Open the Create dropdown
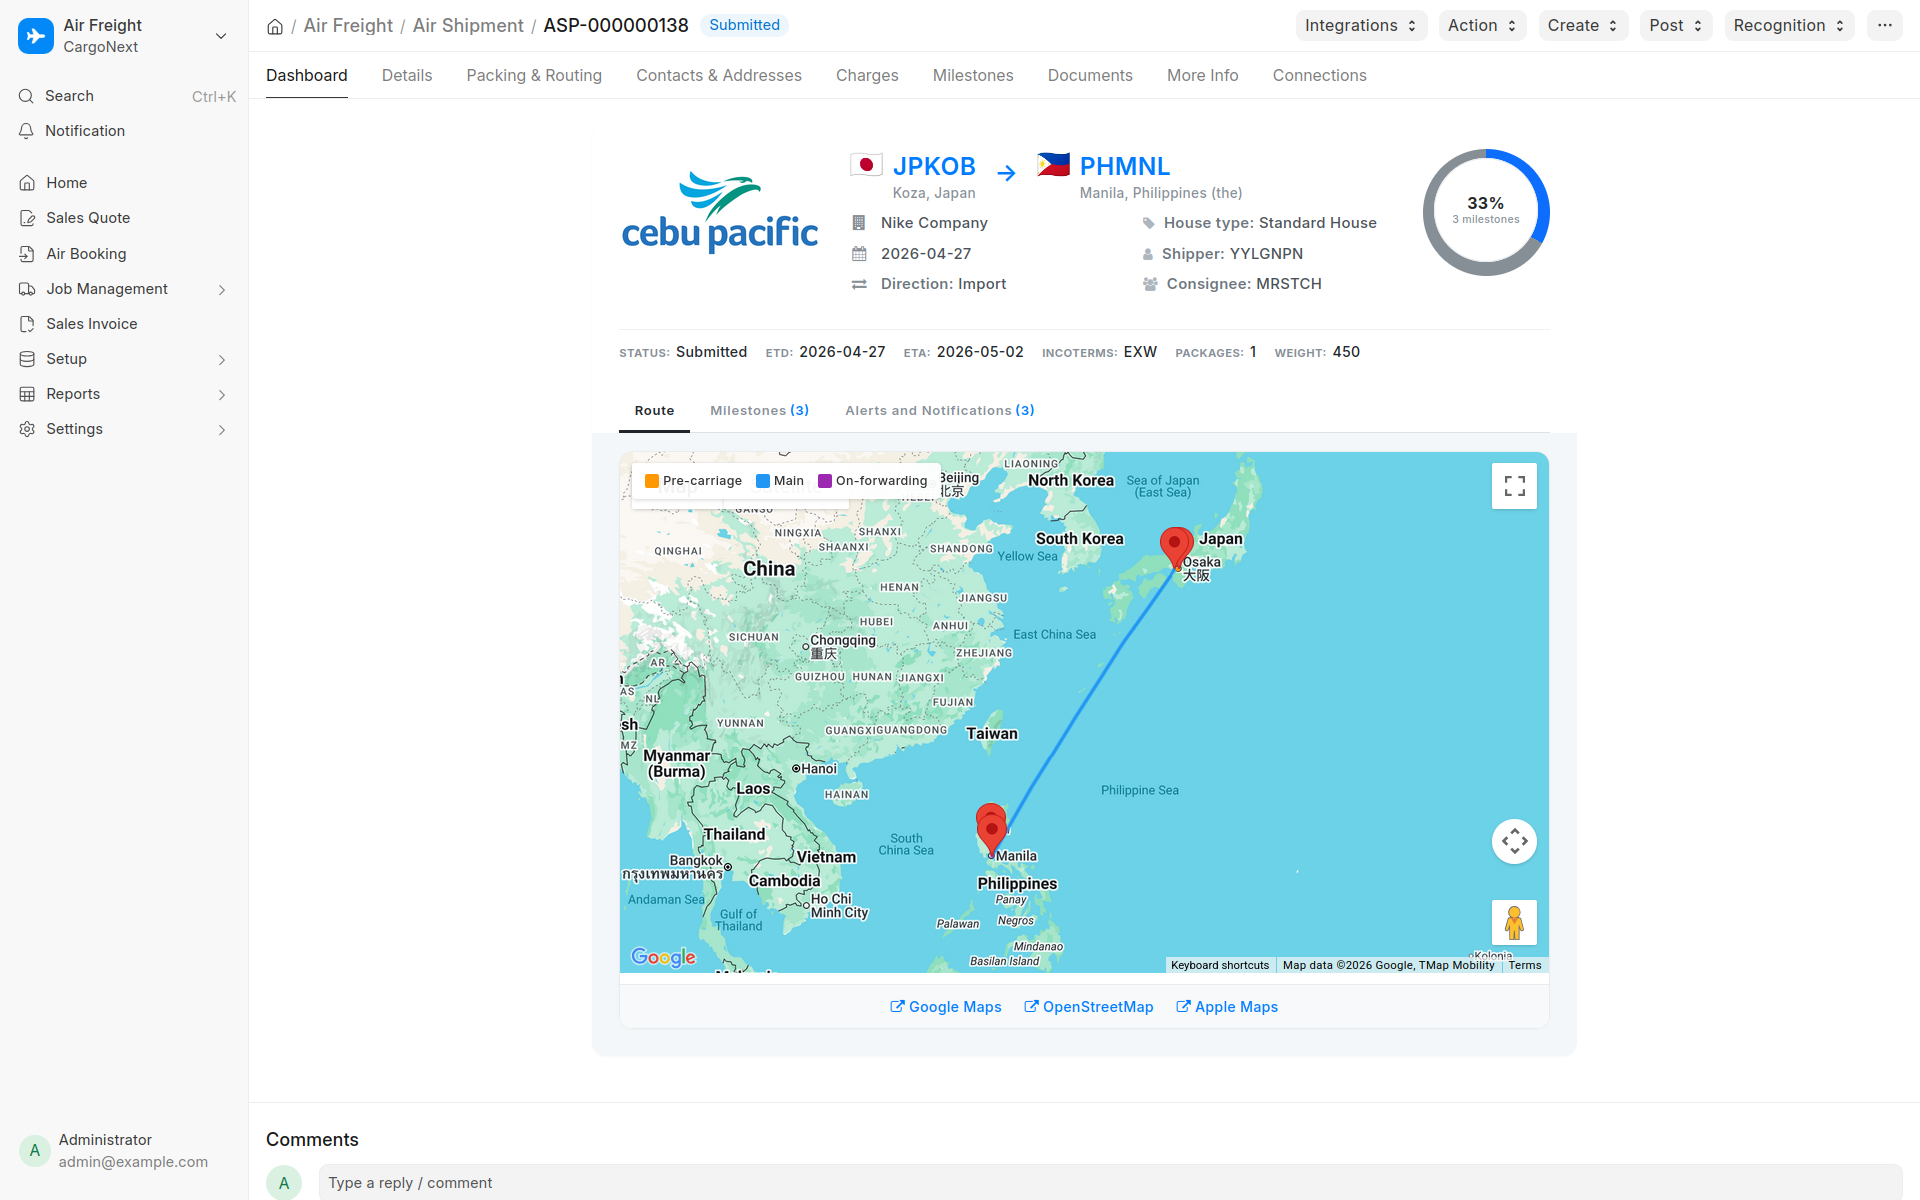Image resolution: width=1920 pixels, height=1200 pixels. pos(1583,26)
